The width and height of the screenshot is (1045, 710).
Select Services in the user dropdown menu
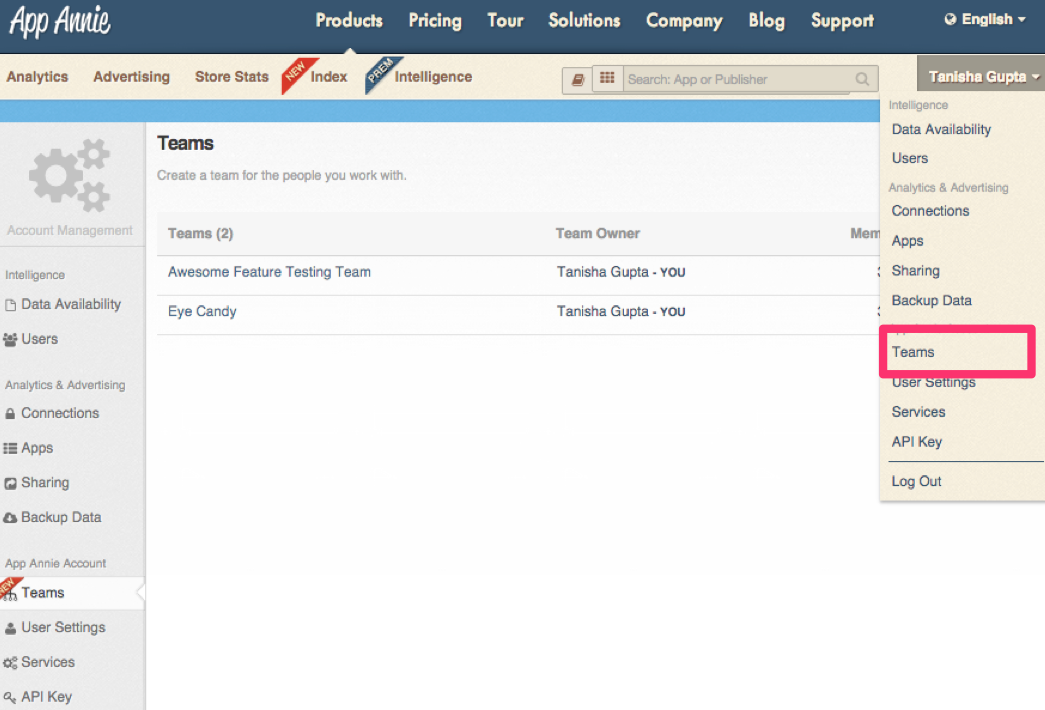[x=918, y=412]
